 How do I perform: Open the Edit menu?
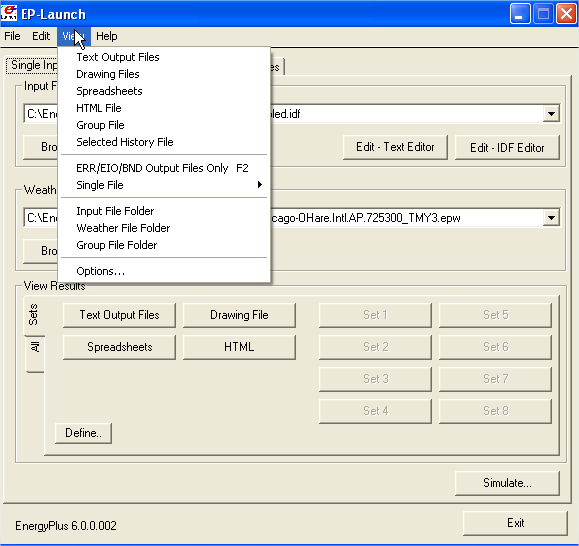tap(41, 36)
